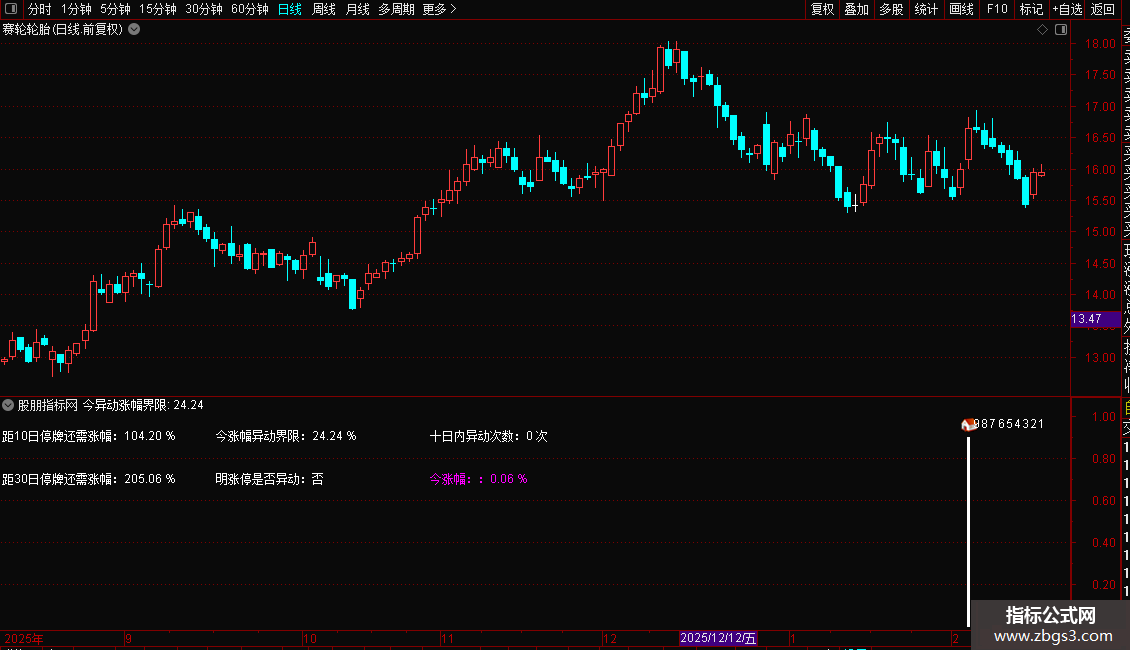Select the 15分钟 period
Image resolution: width=1130 pixels, height=650 pixels.
tap(158, 9)
